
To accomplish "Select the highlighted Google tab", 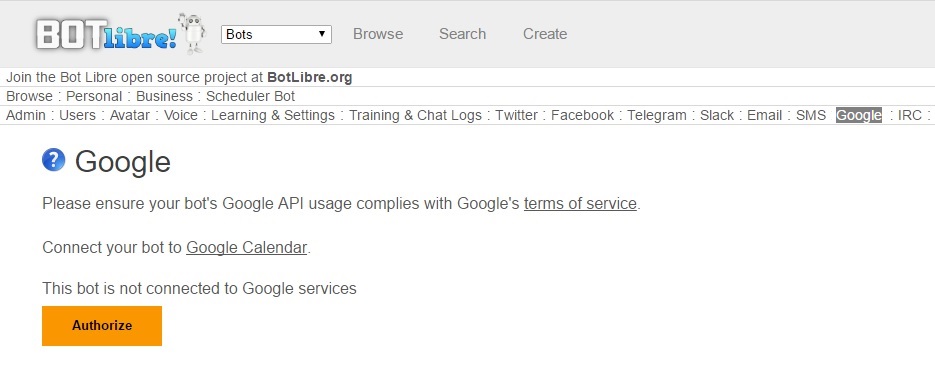I will [x=859, y=115].
